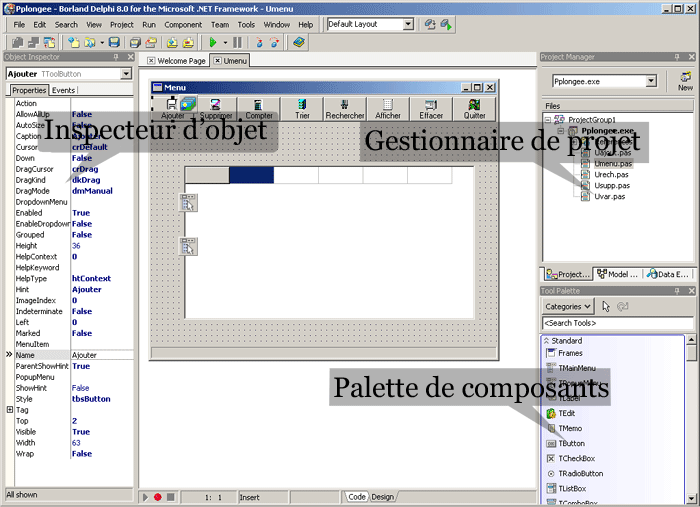
Task: Select Urech.pas in project tree
Action: [x=611, y=175]
